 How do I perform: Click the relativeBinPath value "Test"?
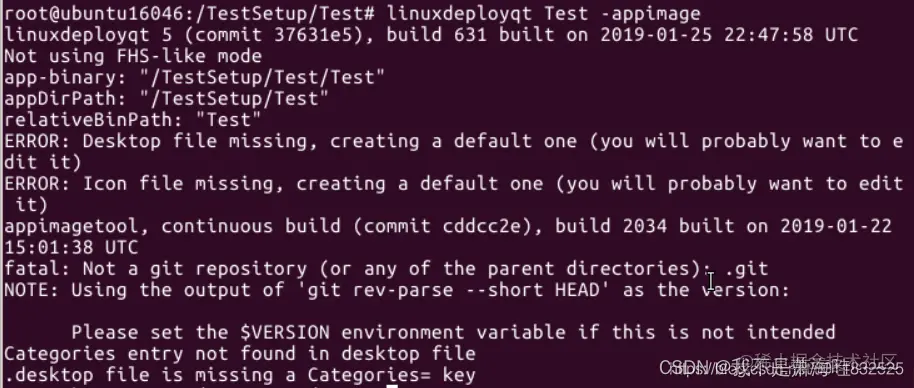tap(228, 120)
